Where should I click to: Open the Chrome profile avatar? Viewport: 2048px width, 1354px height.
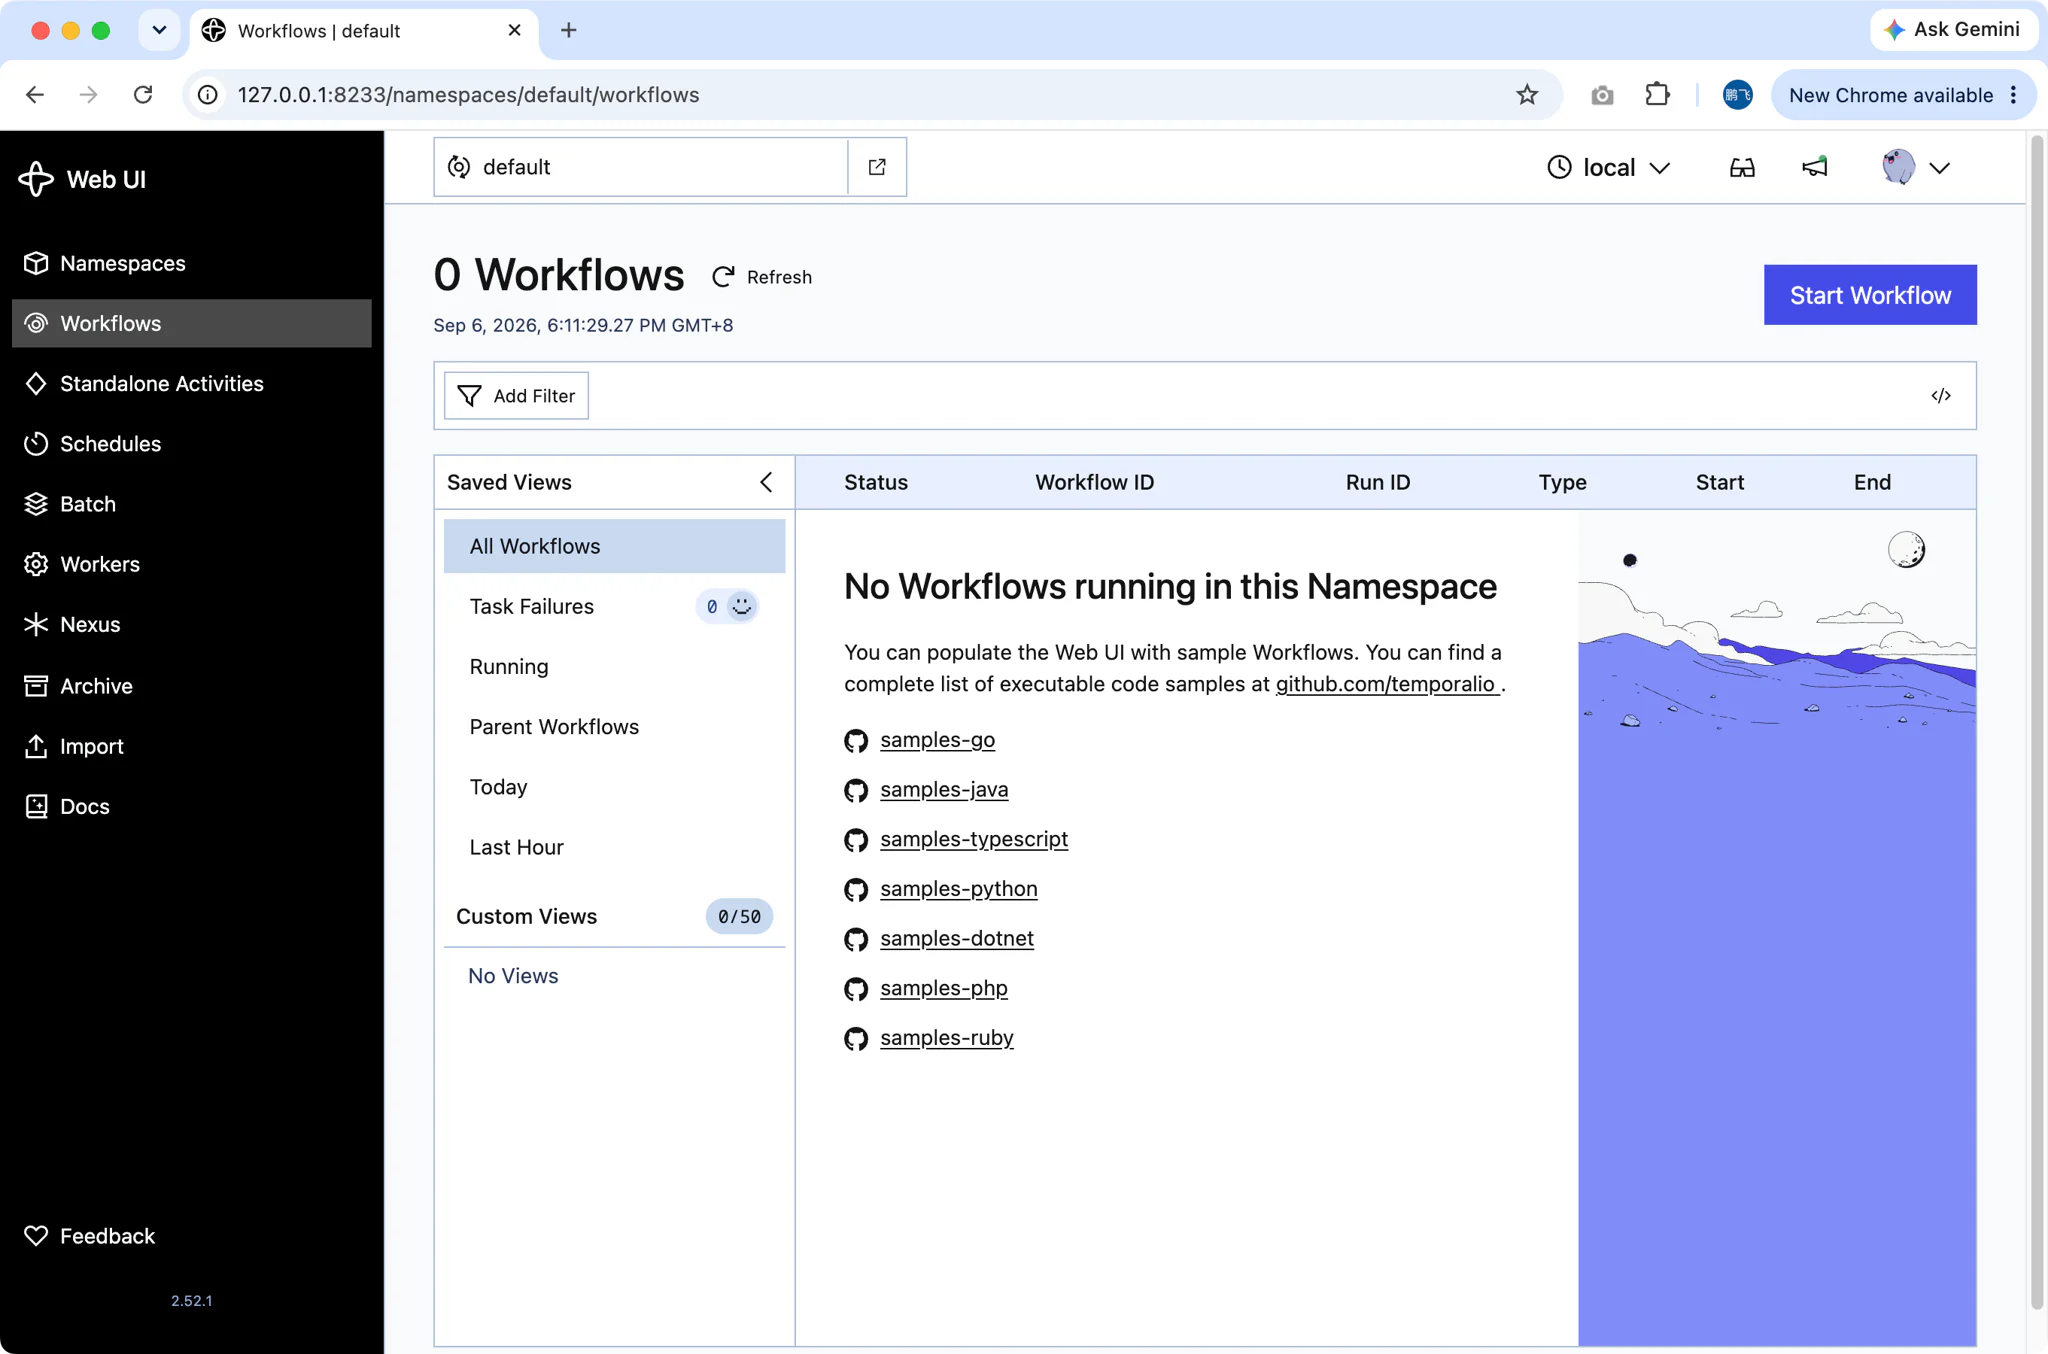1738,95
